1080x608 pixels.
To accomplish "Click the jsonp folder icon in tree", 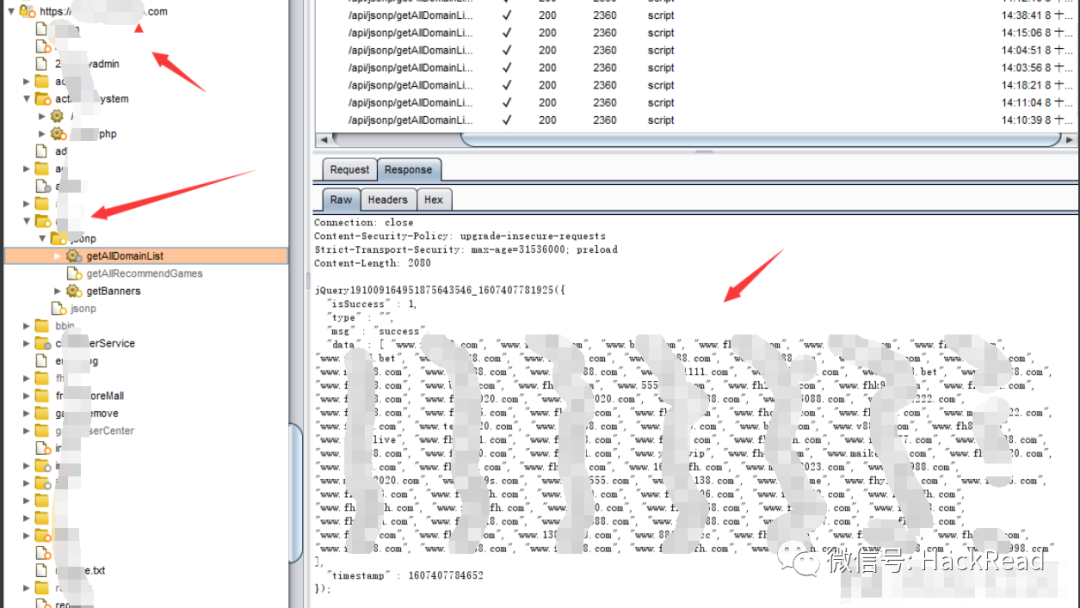I will tap(59, 239).
